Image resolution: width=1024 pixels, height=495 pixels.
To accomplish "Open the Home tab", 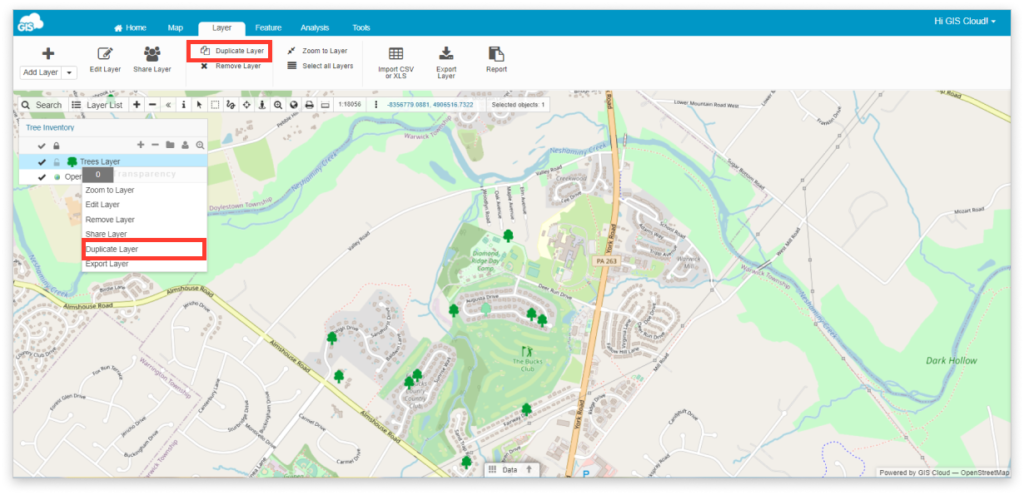I will tap(130, 28).
